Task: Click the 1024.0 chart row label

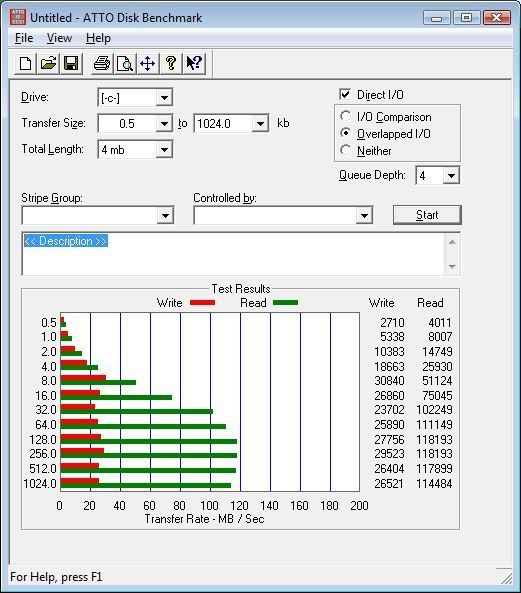Action: point(40,483)
